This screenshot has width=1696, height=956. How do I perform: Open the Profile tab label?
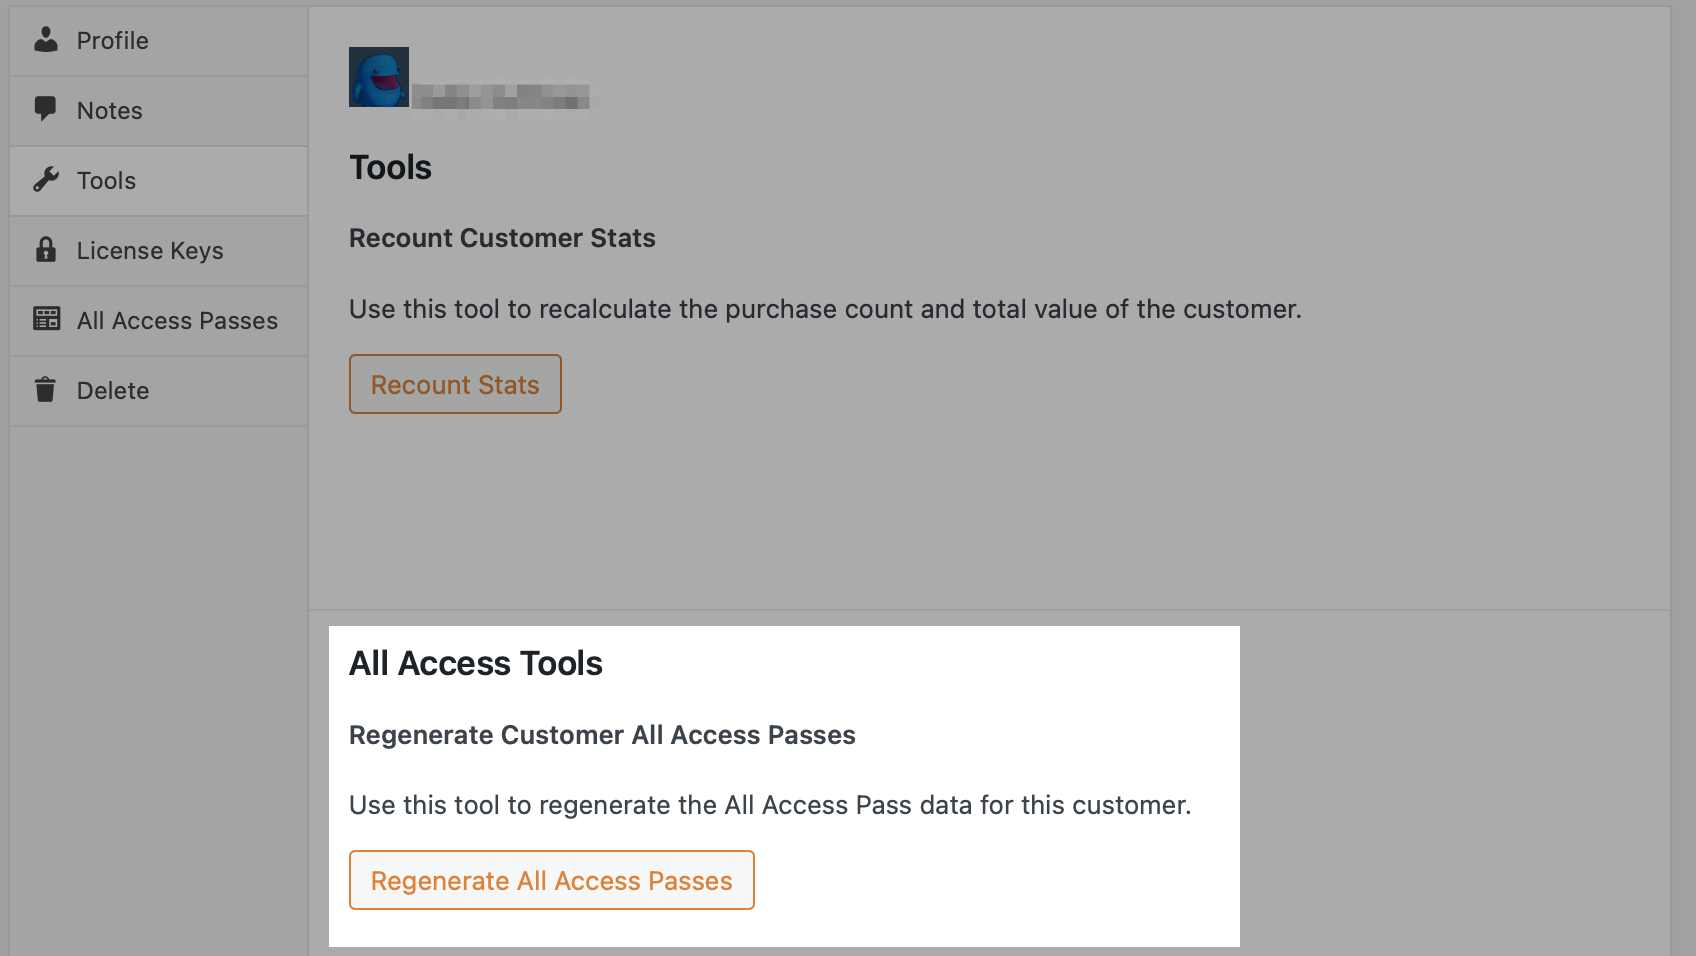113,41
